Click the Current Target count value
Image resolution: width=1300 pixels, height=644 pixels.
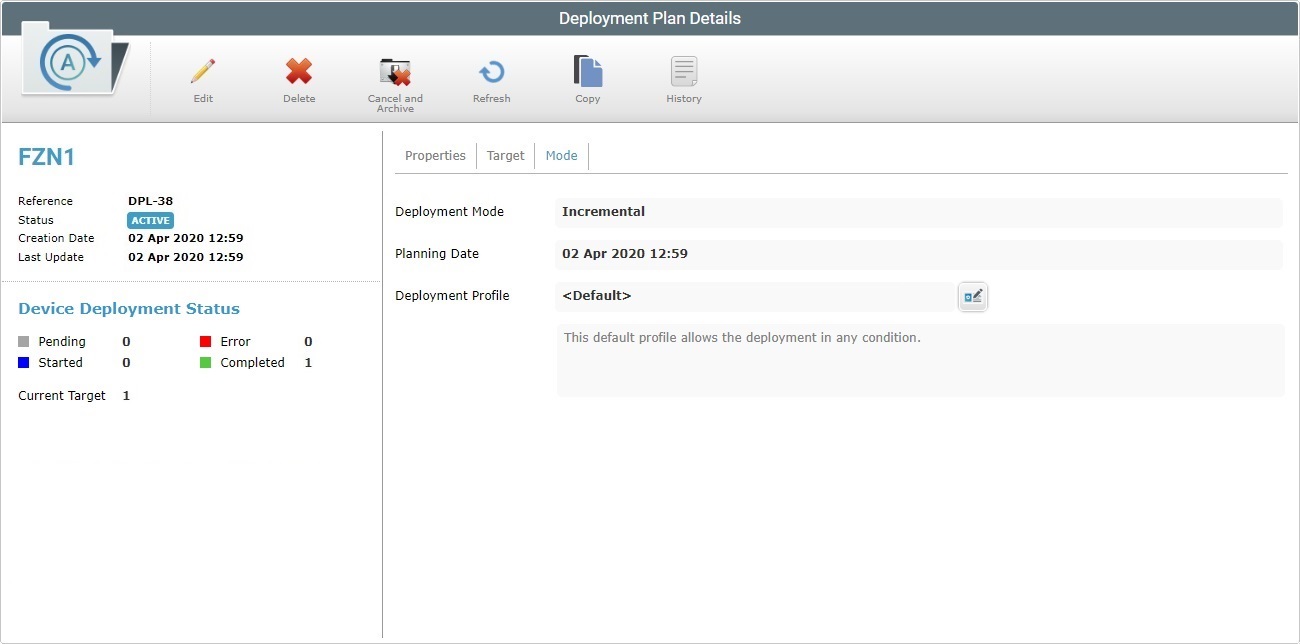coord(125,395)
